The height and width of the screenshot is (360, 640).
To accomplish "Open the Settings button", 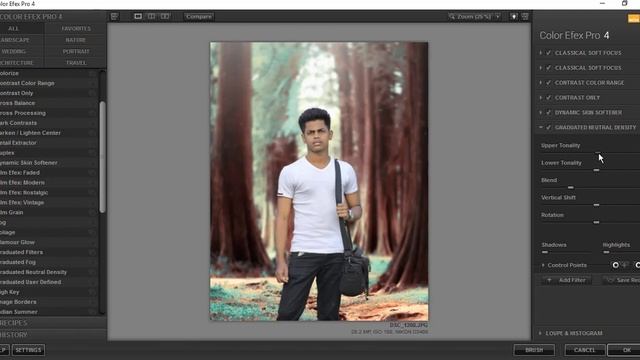I will click(x=28, y=350).
